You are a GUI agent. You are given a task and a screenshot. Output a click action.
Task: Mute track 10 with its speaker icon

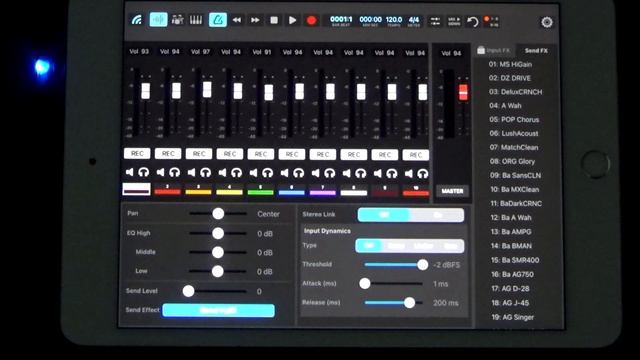409,174
